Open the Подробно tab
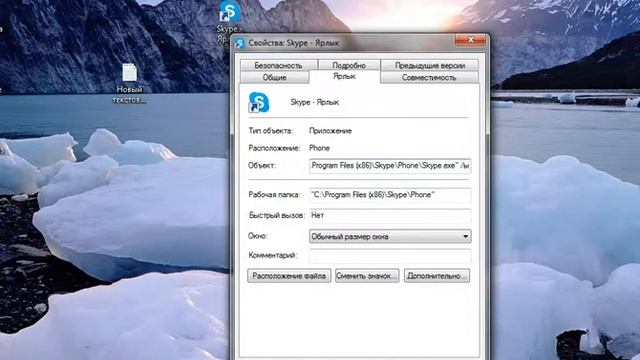Screen dimensions: 640x360 click(x=349, y=65)
